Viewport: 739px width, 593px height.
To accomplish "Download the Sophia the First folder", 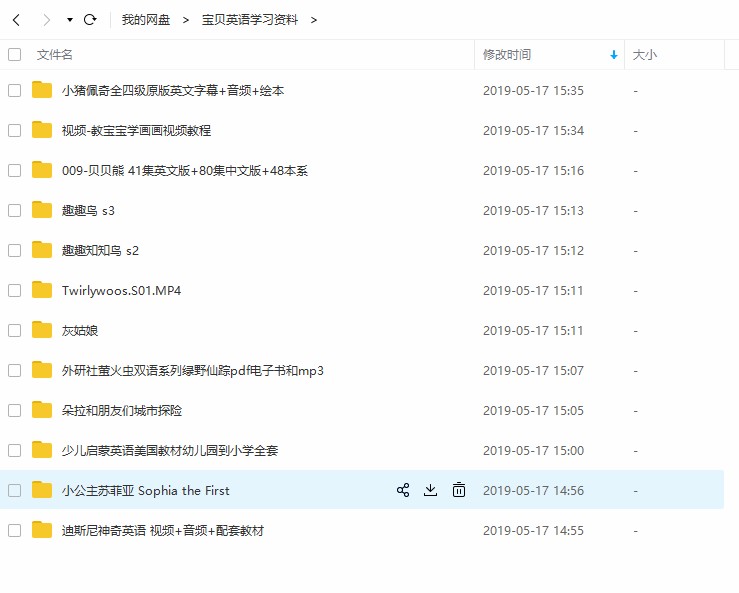I will 430,490.
